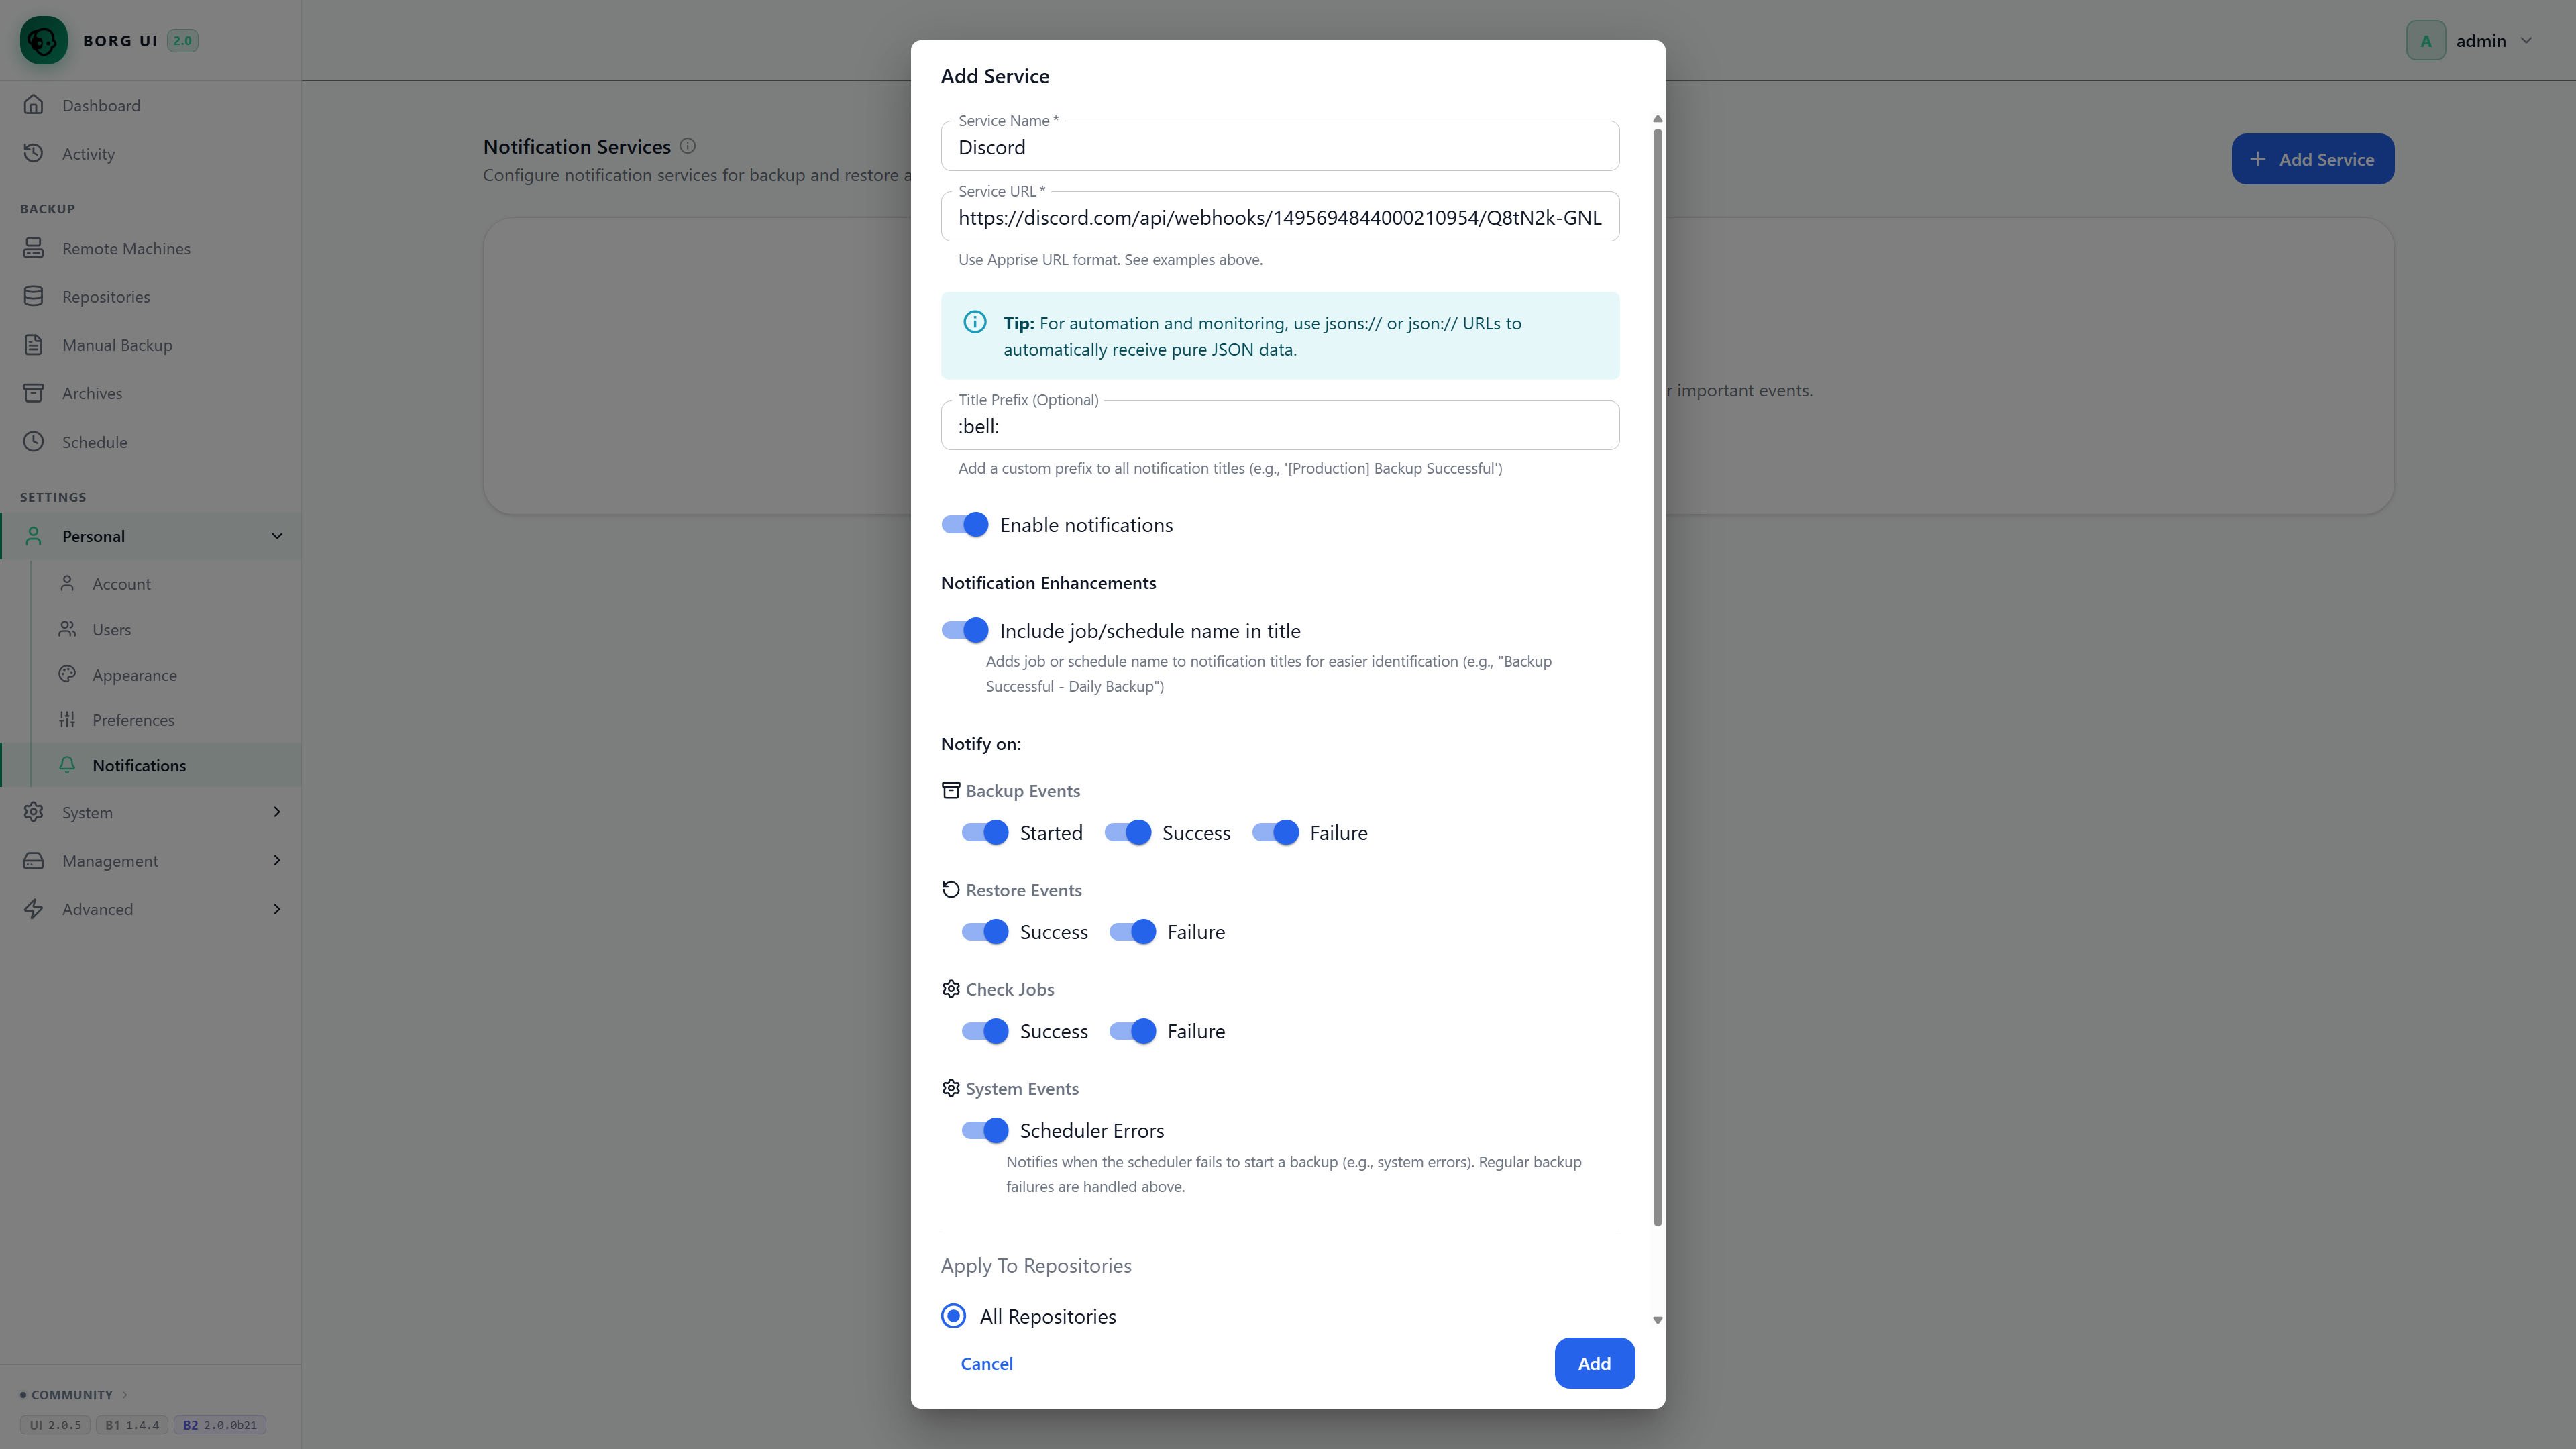Click the Activity history icon
Viewport: 2576px width, 1449px height.
[34, 153]
